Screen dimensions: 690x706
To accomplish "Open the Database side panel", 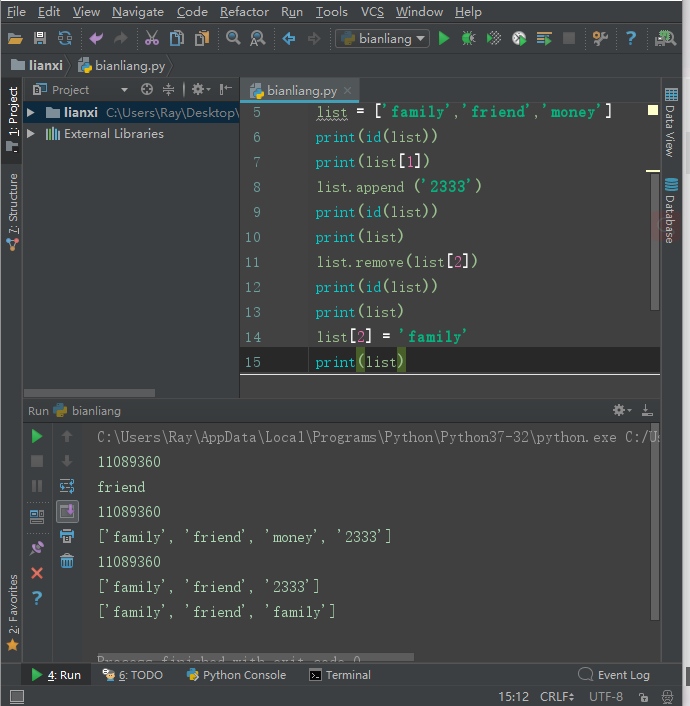I will click(671, 211).
